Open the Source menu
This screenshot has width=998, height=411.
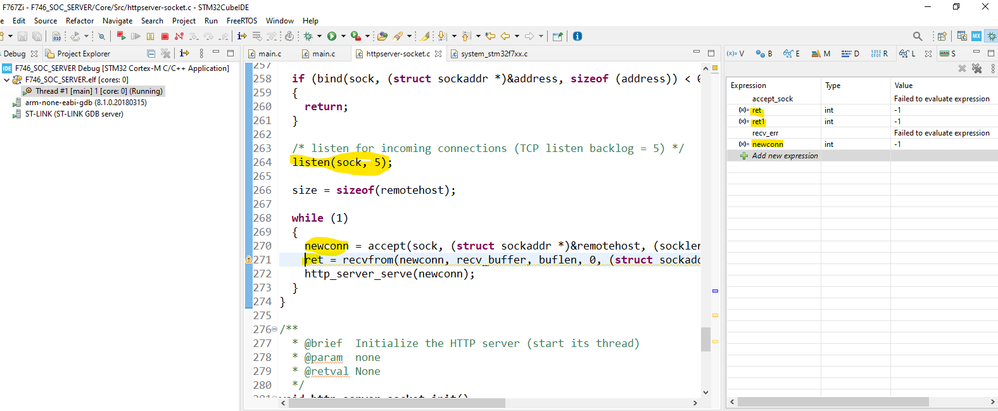[x=45, y=20]
